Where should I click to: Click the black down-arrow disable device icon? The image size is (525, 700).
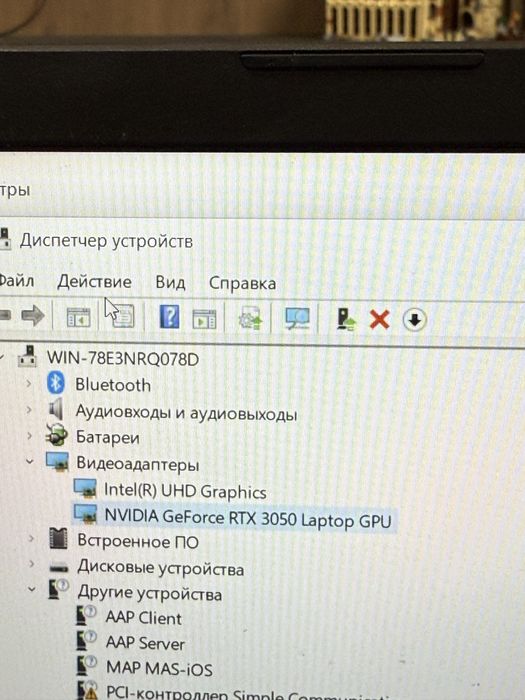coord(415,320)
